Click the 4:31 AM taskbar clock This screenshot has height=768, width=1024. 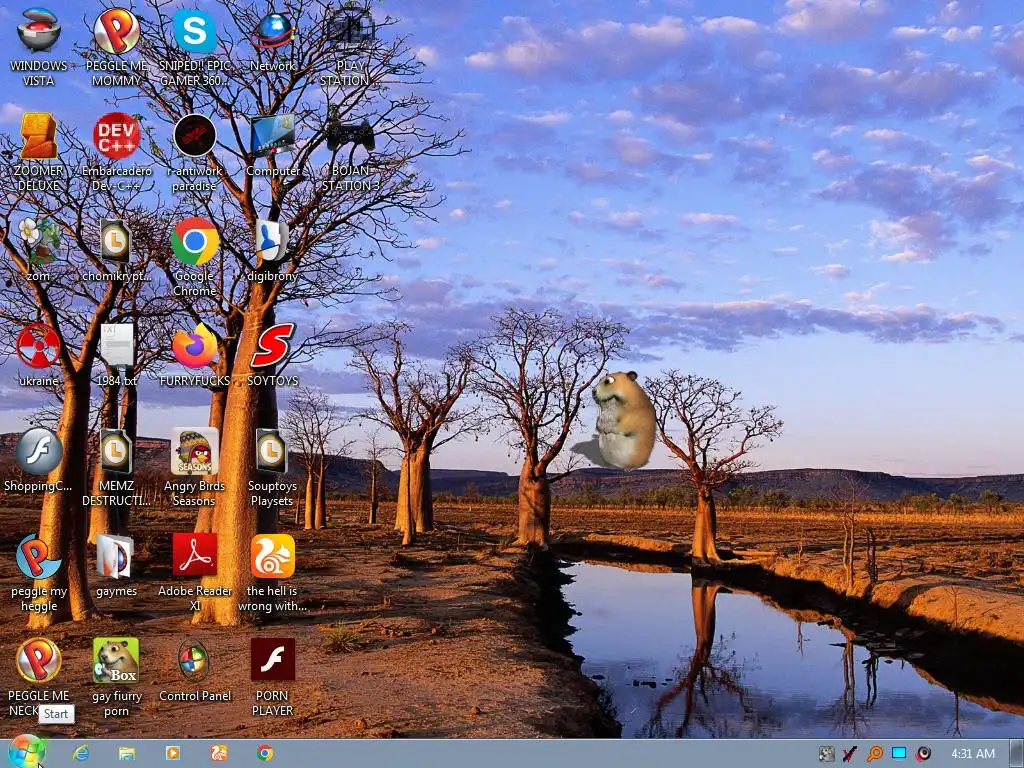point(973,754)
